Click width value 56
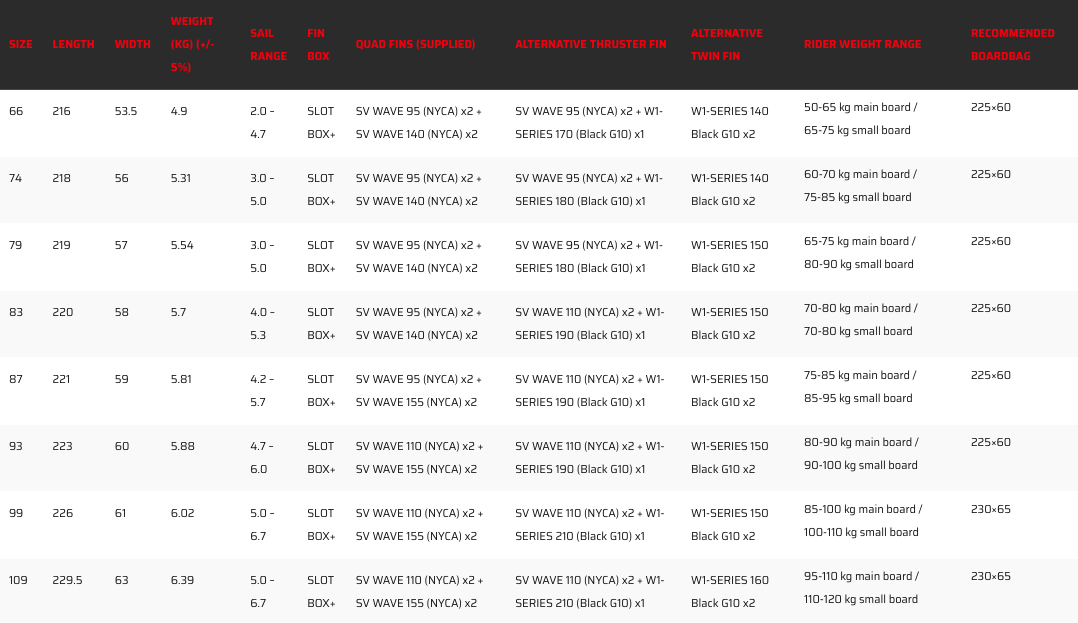Screen dimensions: 1078x623 tap(122, 177)
